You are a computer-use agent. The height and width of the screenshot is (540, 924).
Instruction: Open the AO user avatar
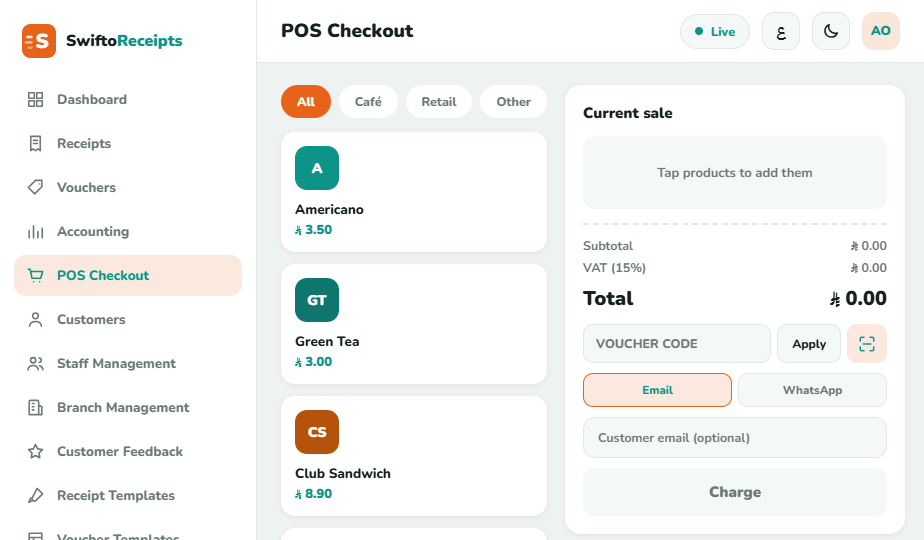tap(881, 31)
